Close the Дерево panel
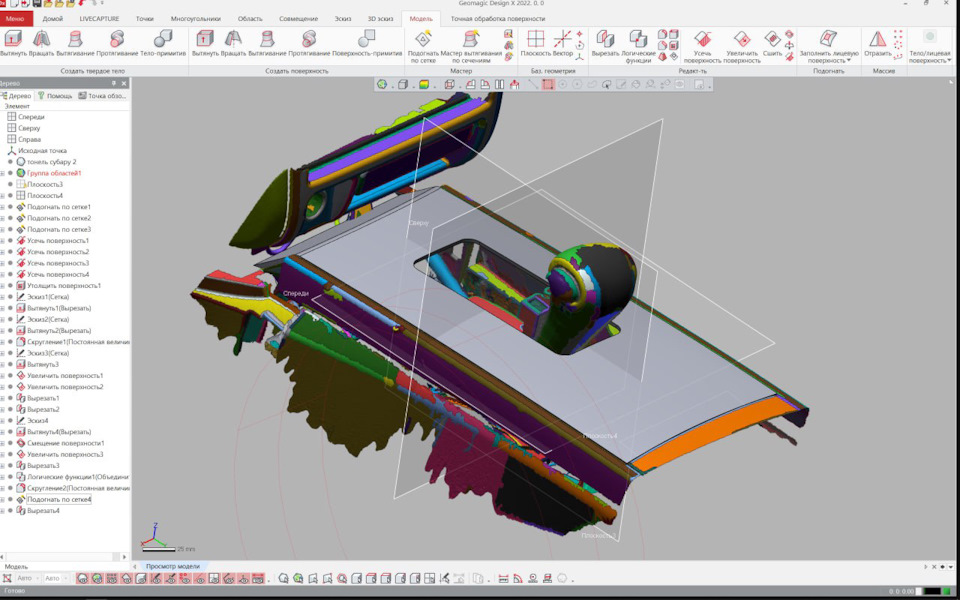 point(124,83)
